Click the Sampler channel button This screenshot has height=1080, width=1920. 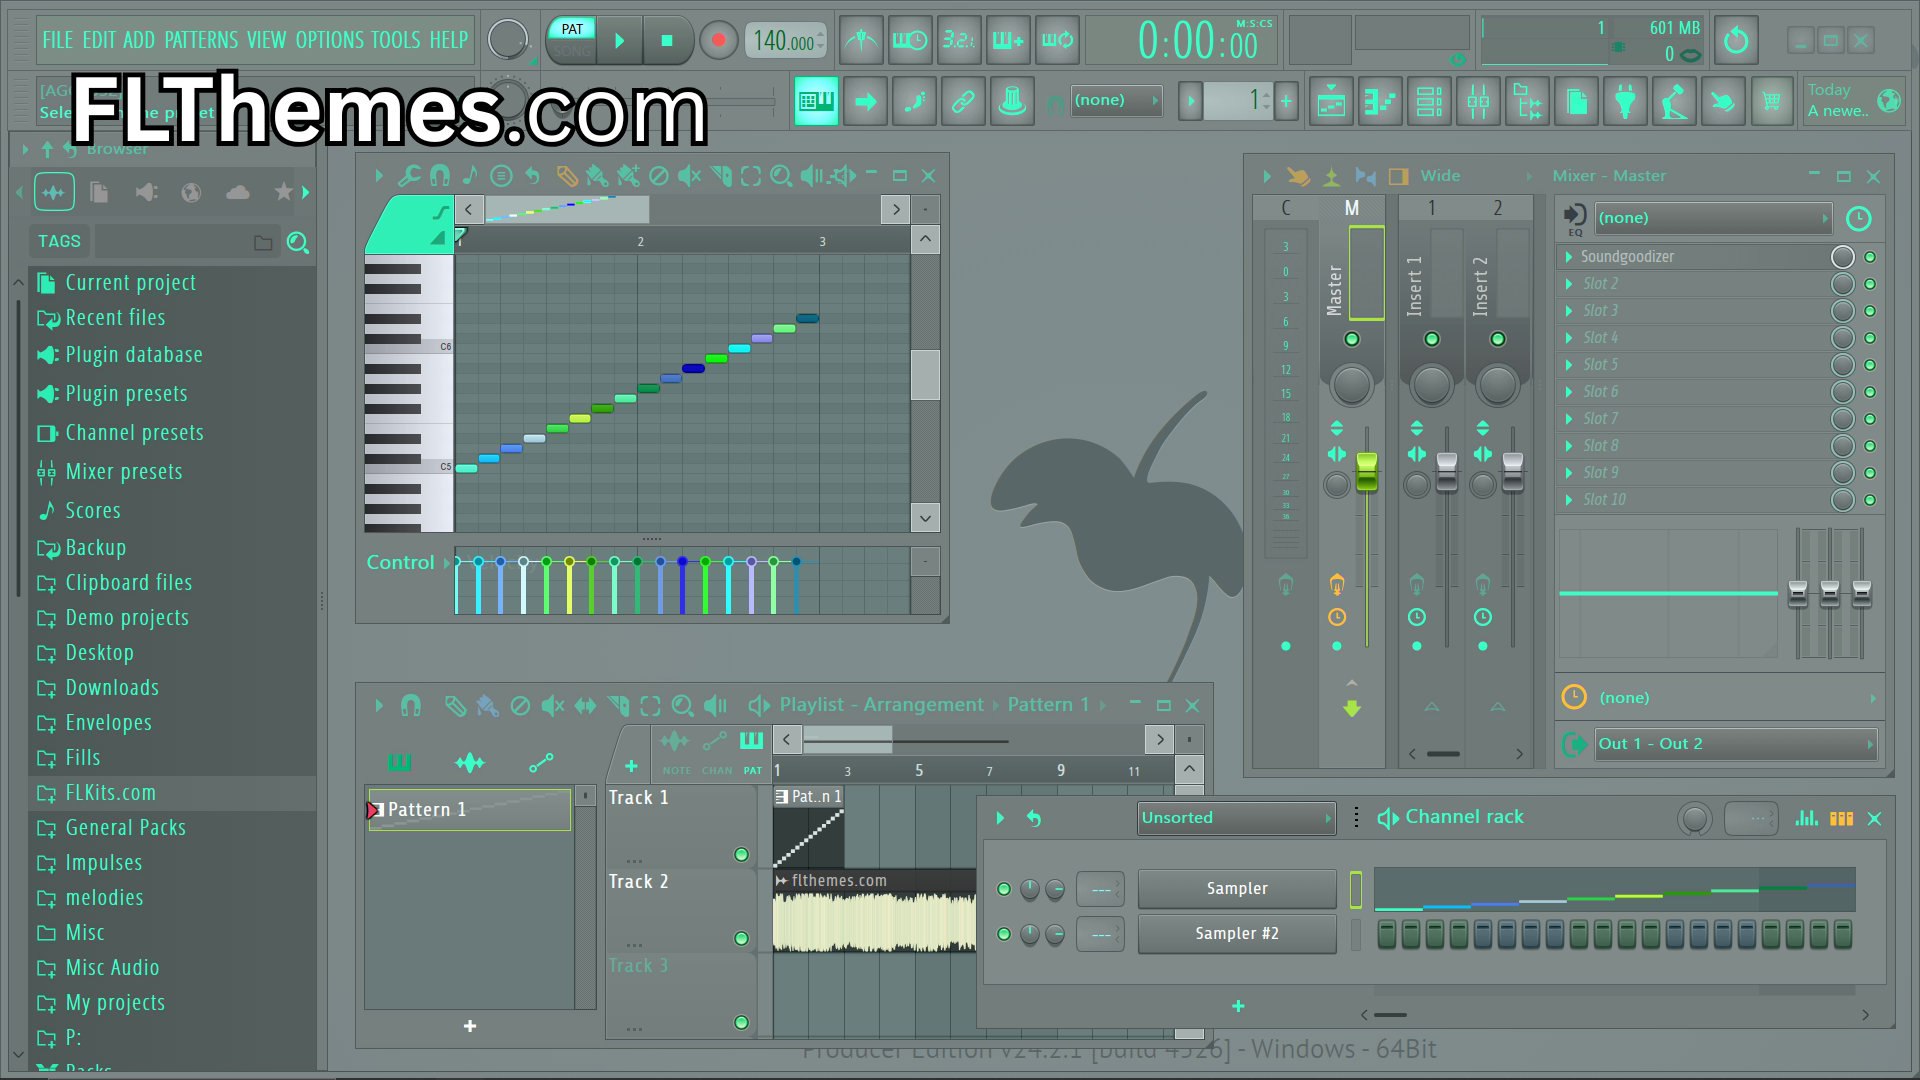point(1237,889)
